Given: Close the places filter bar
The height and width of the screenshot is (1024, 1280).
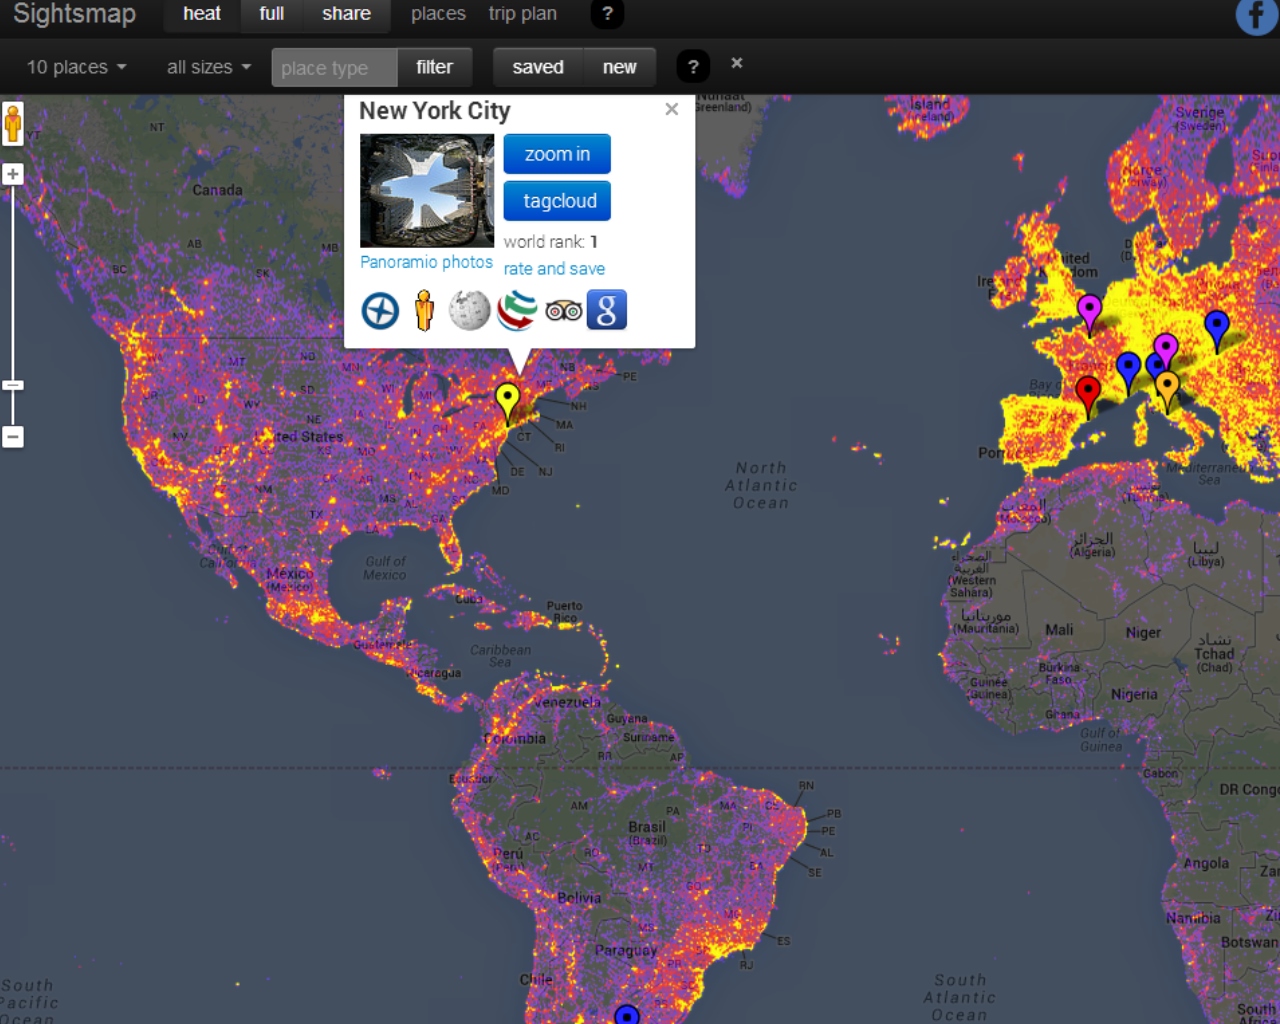Looking at the screenshot, I should click(737, 63).
